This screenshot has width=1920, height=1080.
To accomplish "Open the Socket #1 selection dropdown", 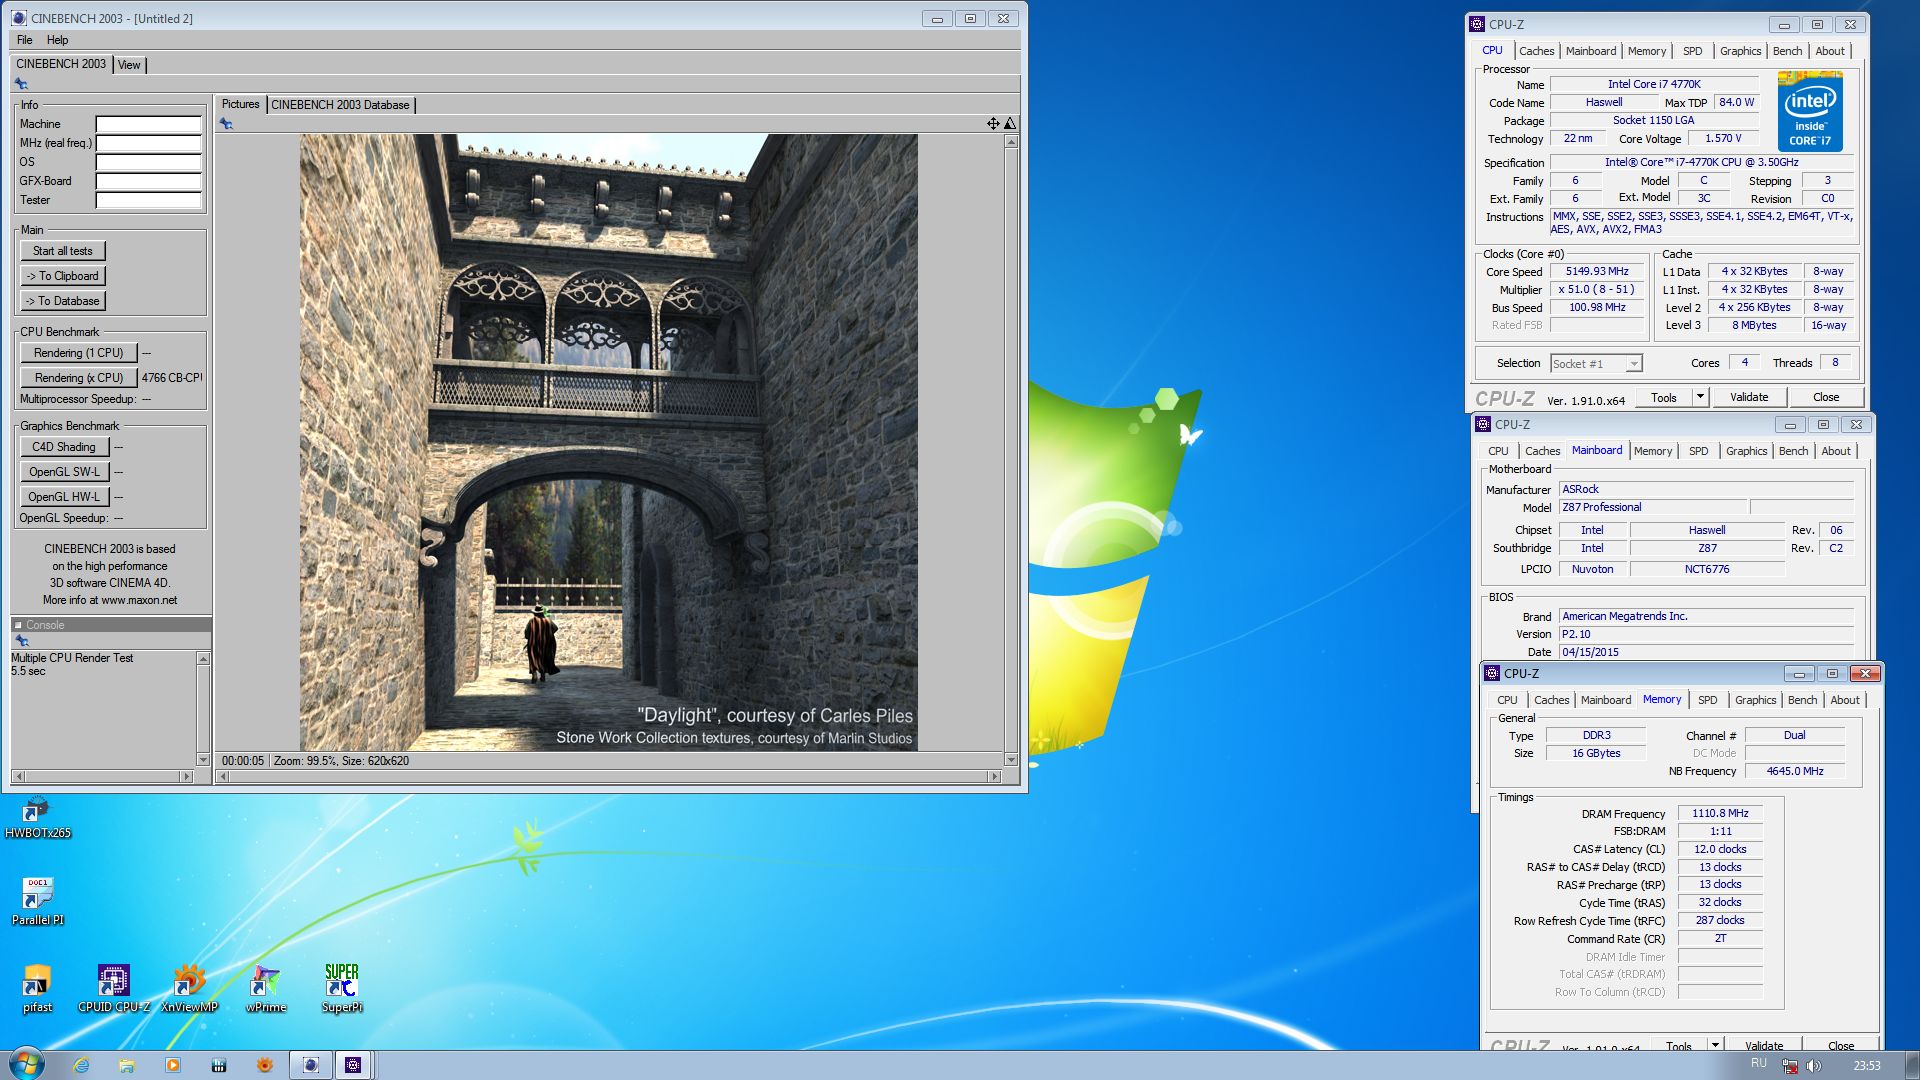I will click(x=1633, y=364).
